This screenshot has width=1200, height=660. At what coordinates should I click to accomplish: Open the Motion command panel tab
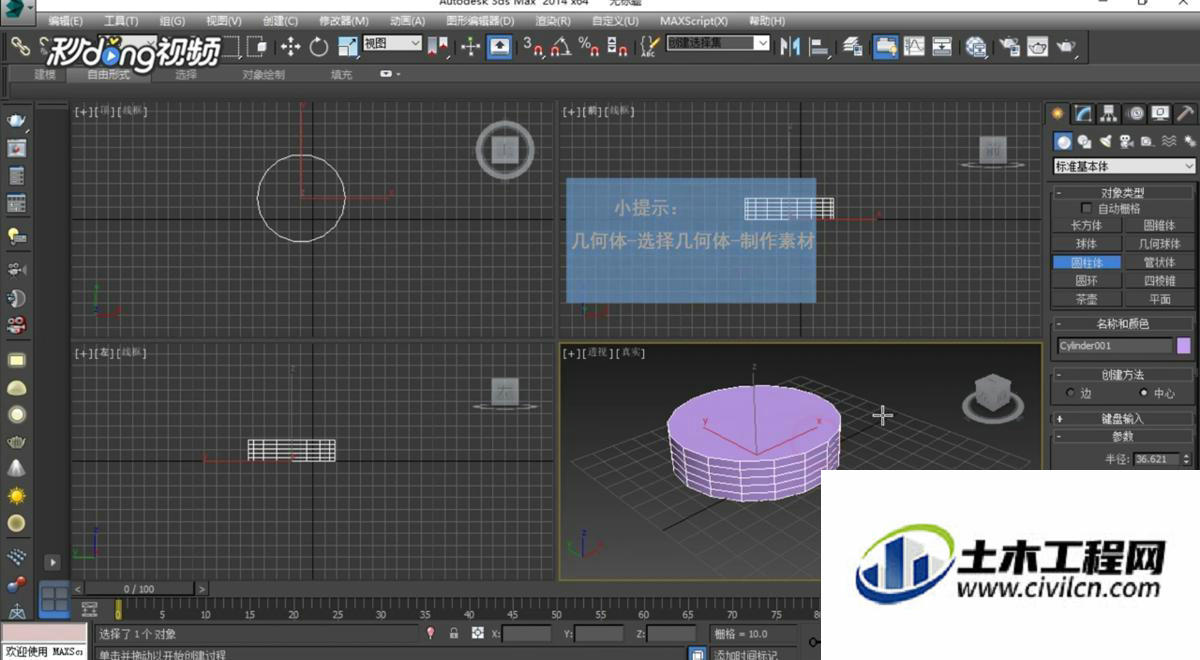[x=1135, y=114]
